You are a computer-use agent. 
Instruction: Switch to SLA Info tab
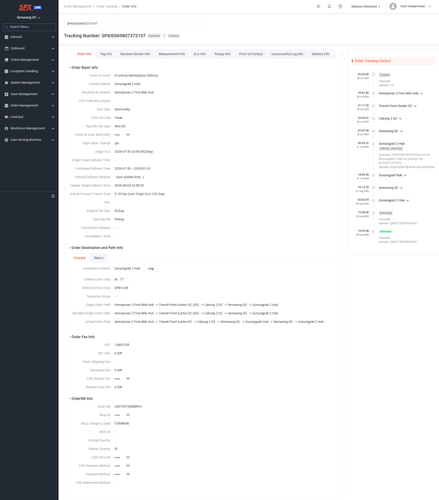coord(200,54)
